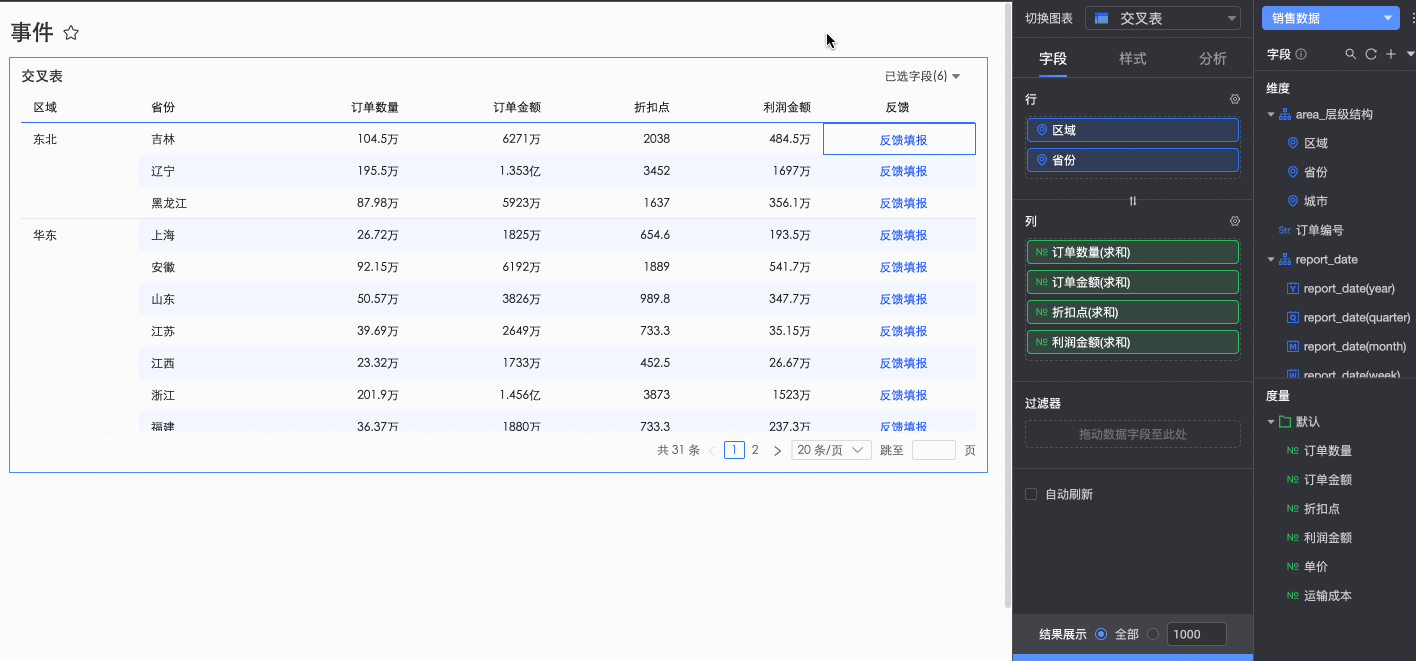Click the 跳至 page number input field
This screenshot has height=661, width=1416.
click(933, 450)
